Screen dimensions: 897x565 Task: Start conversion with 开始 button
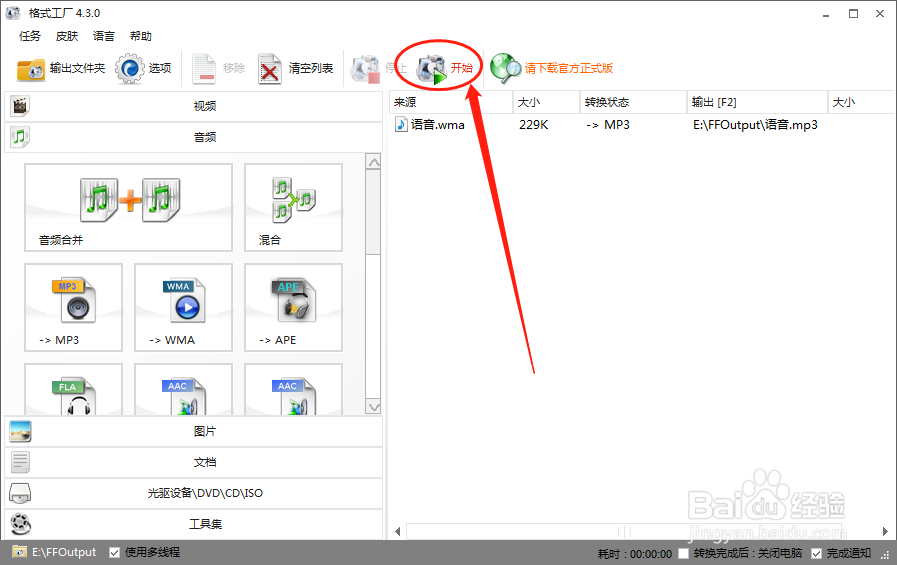[444, 69]
